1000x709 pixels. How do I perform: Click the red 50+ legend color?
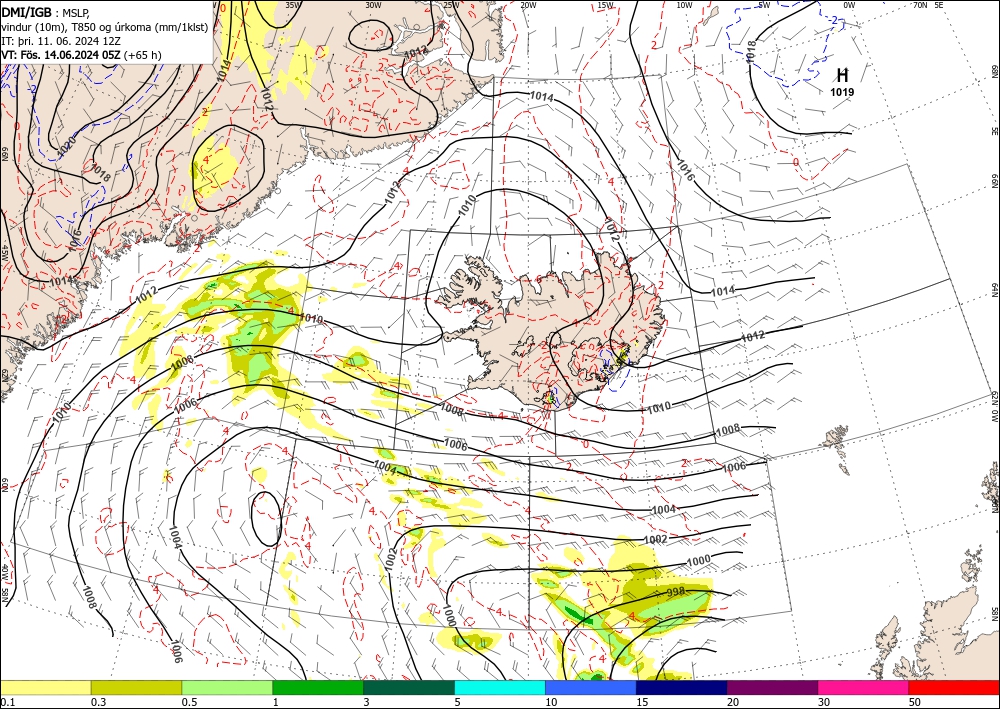pos(954,687)
